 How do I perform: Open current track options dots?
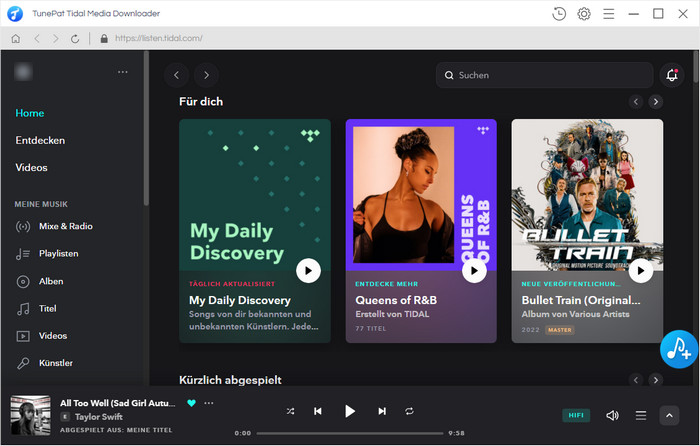click(208, 403)
